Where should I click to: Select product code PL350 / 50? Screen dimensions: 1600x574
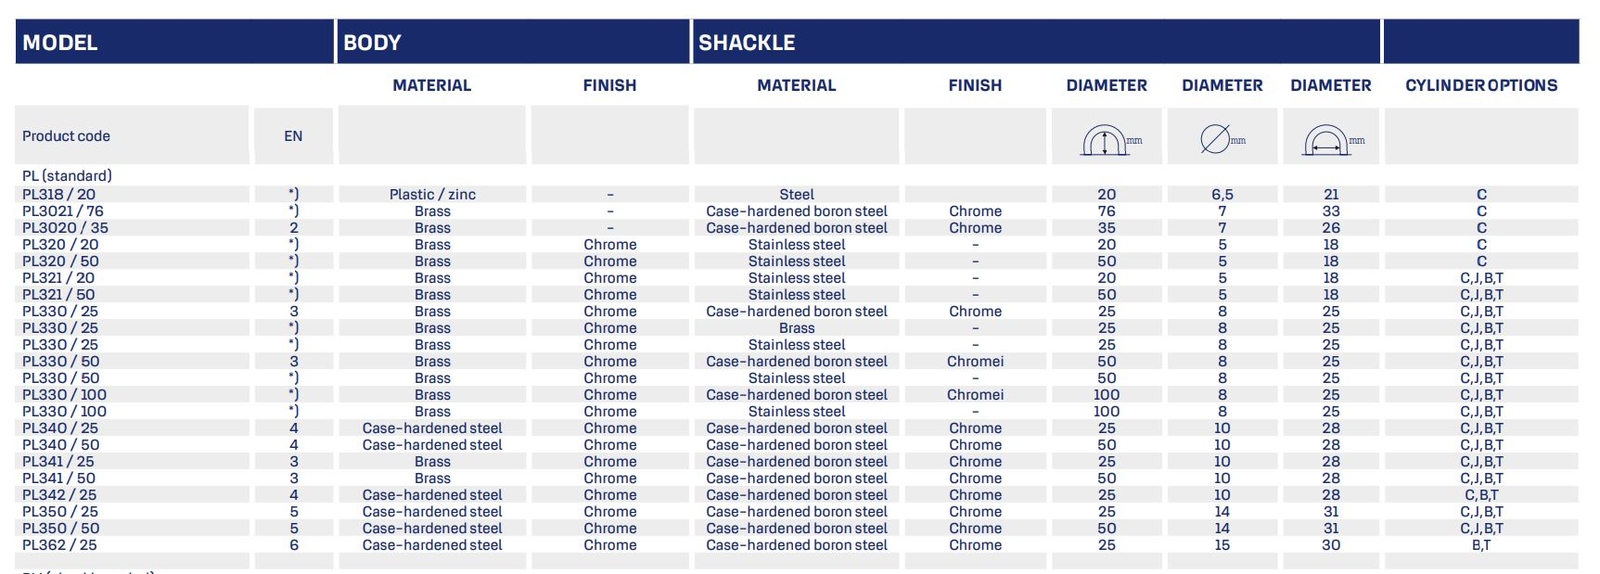pyautogui.click(x=61, y=528)
